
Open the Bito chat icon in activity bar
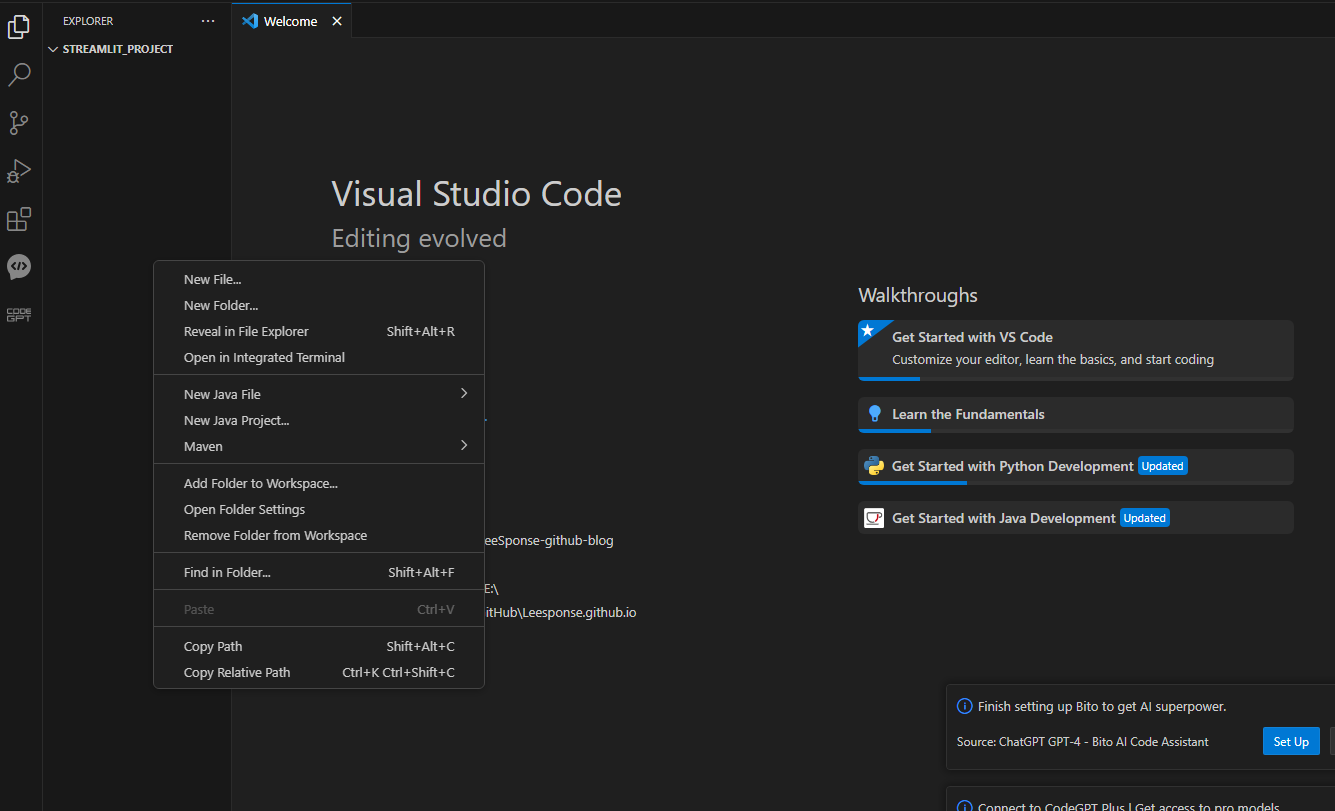pos(19,267)
